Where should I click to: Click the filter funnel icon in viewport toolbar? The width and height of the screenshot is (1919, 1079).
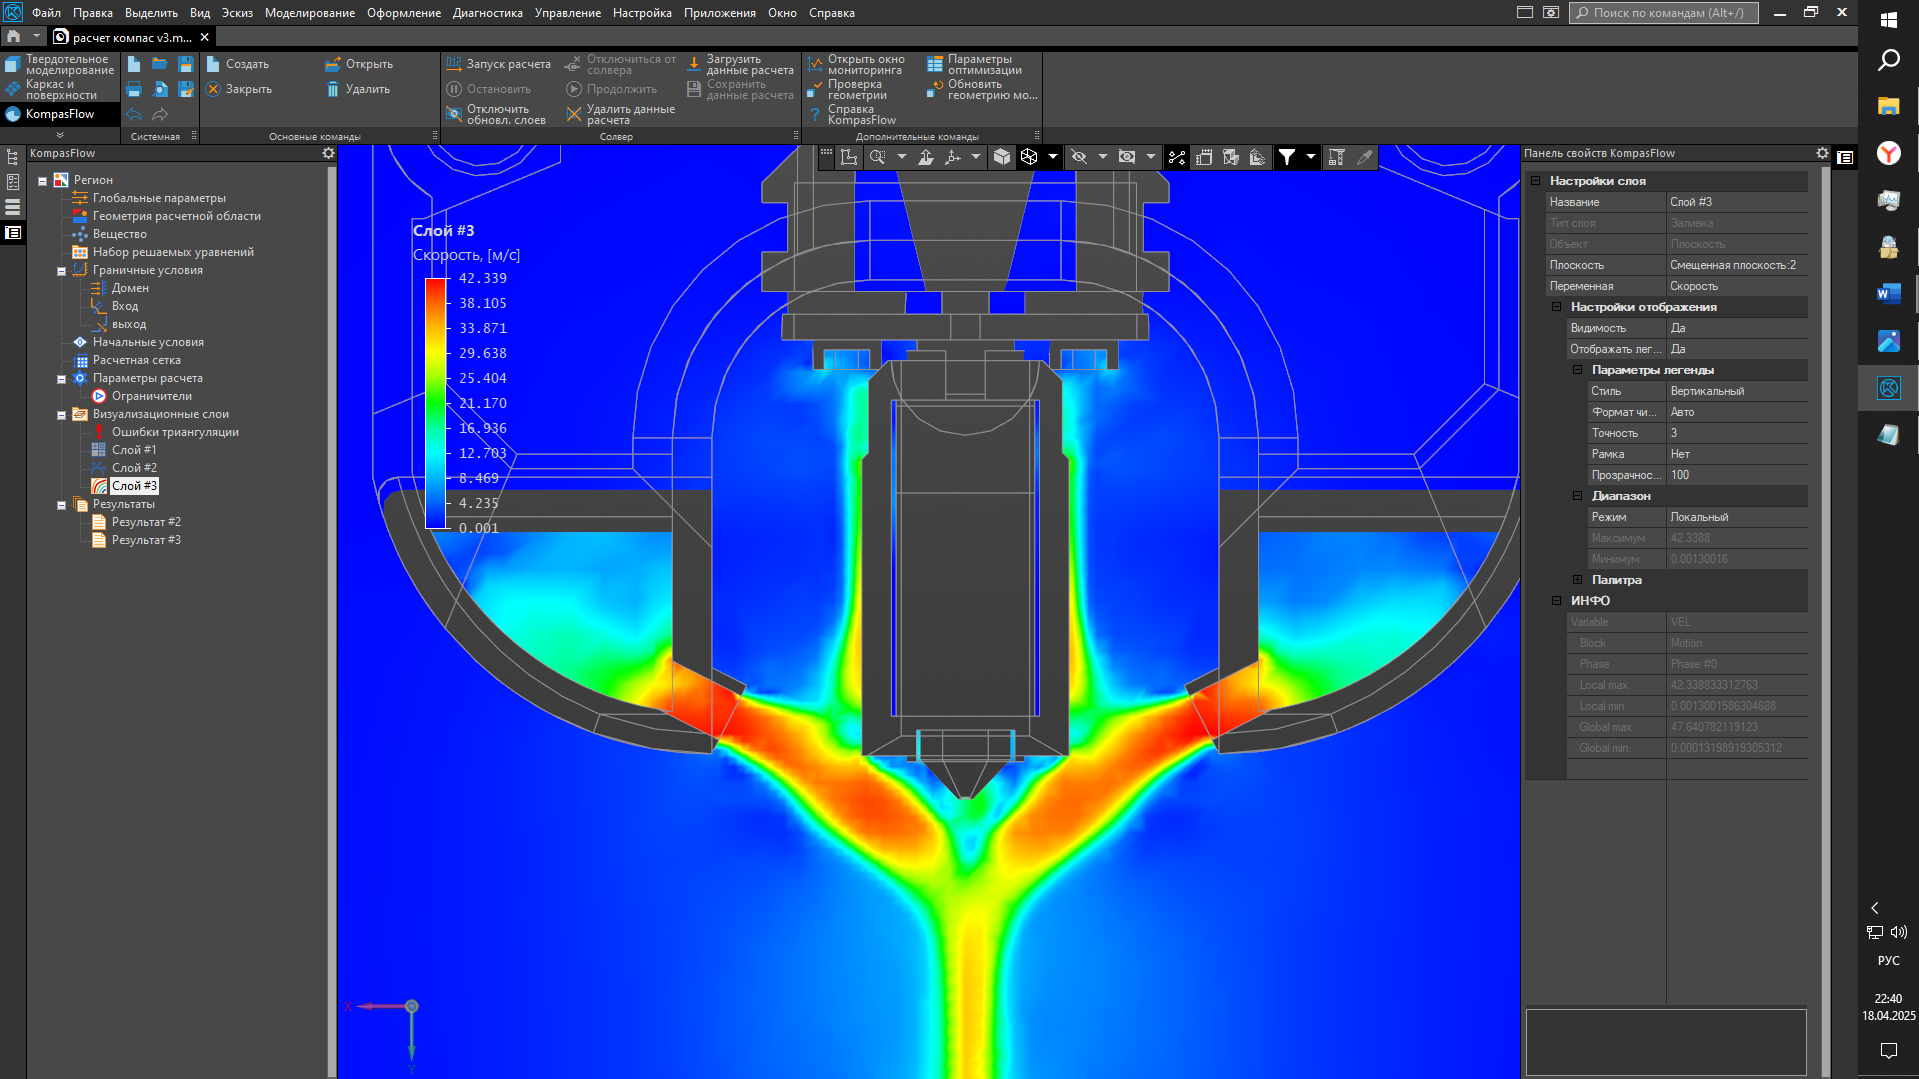[x=1287, y=157]
